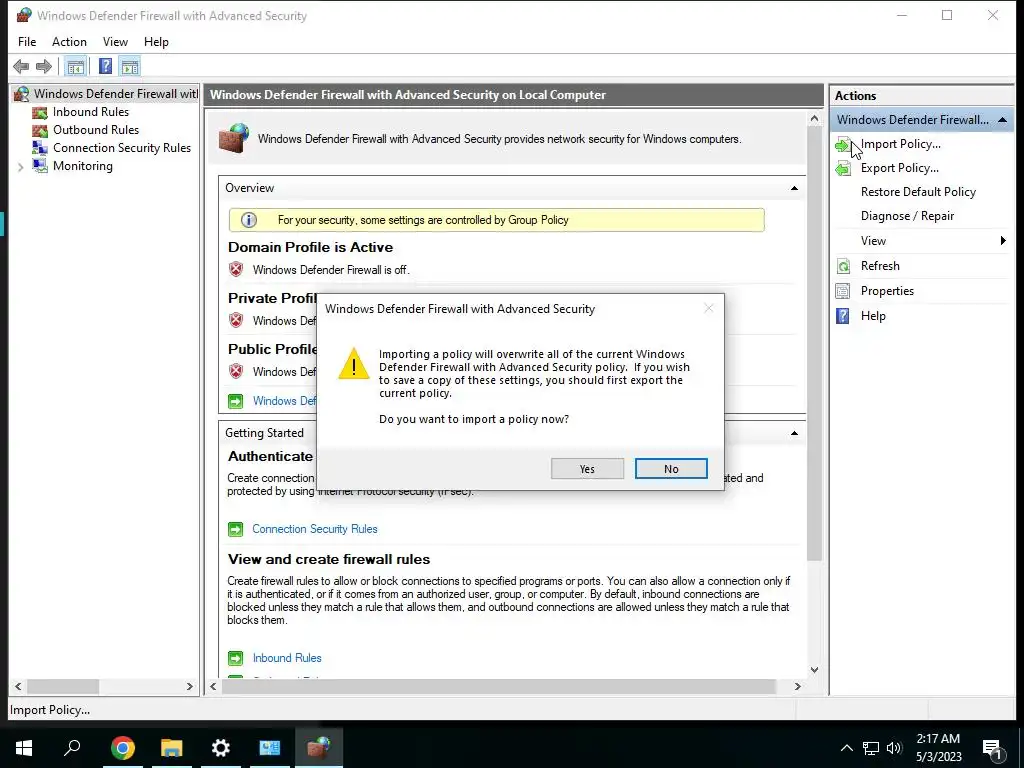Click Import Policy... action
Image resolution: width=1024 pixels, height=768 pixels.
[901, 144]
